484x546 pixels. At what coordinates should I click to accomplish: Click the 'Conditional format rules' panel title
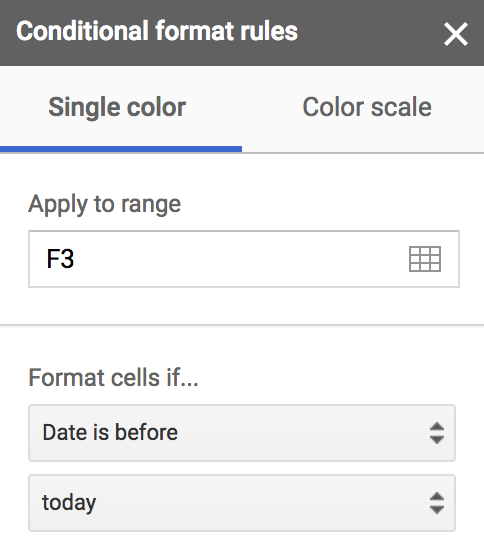point(157,31)
